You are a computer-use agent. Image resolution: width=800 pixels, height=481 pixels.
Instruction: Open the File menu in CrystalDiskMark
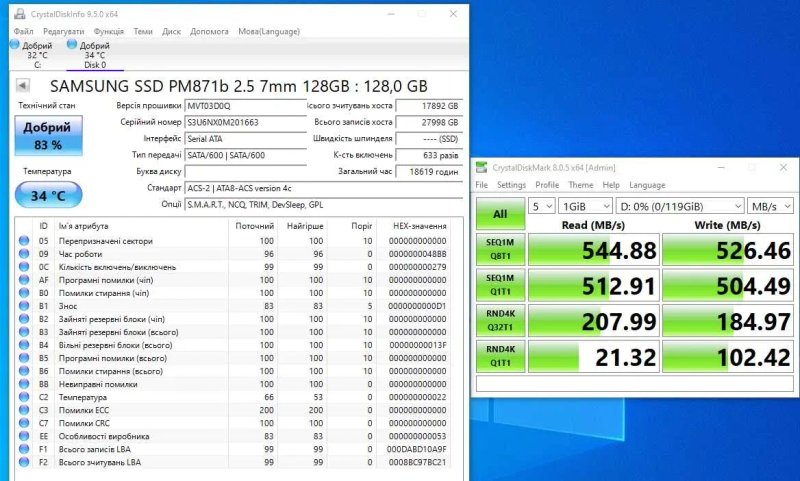(482, 185)
